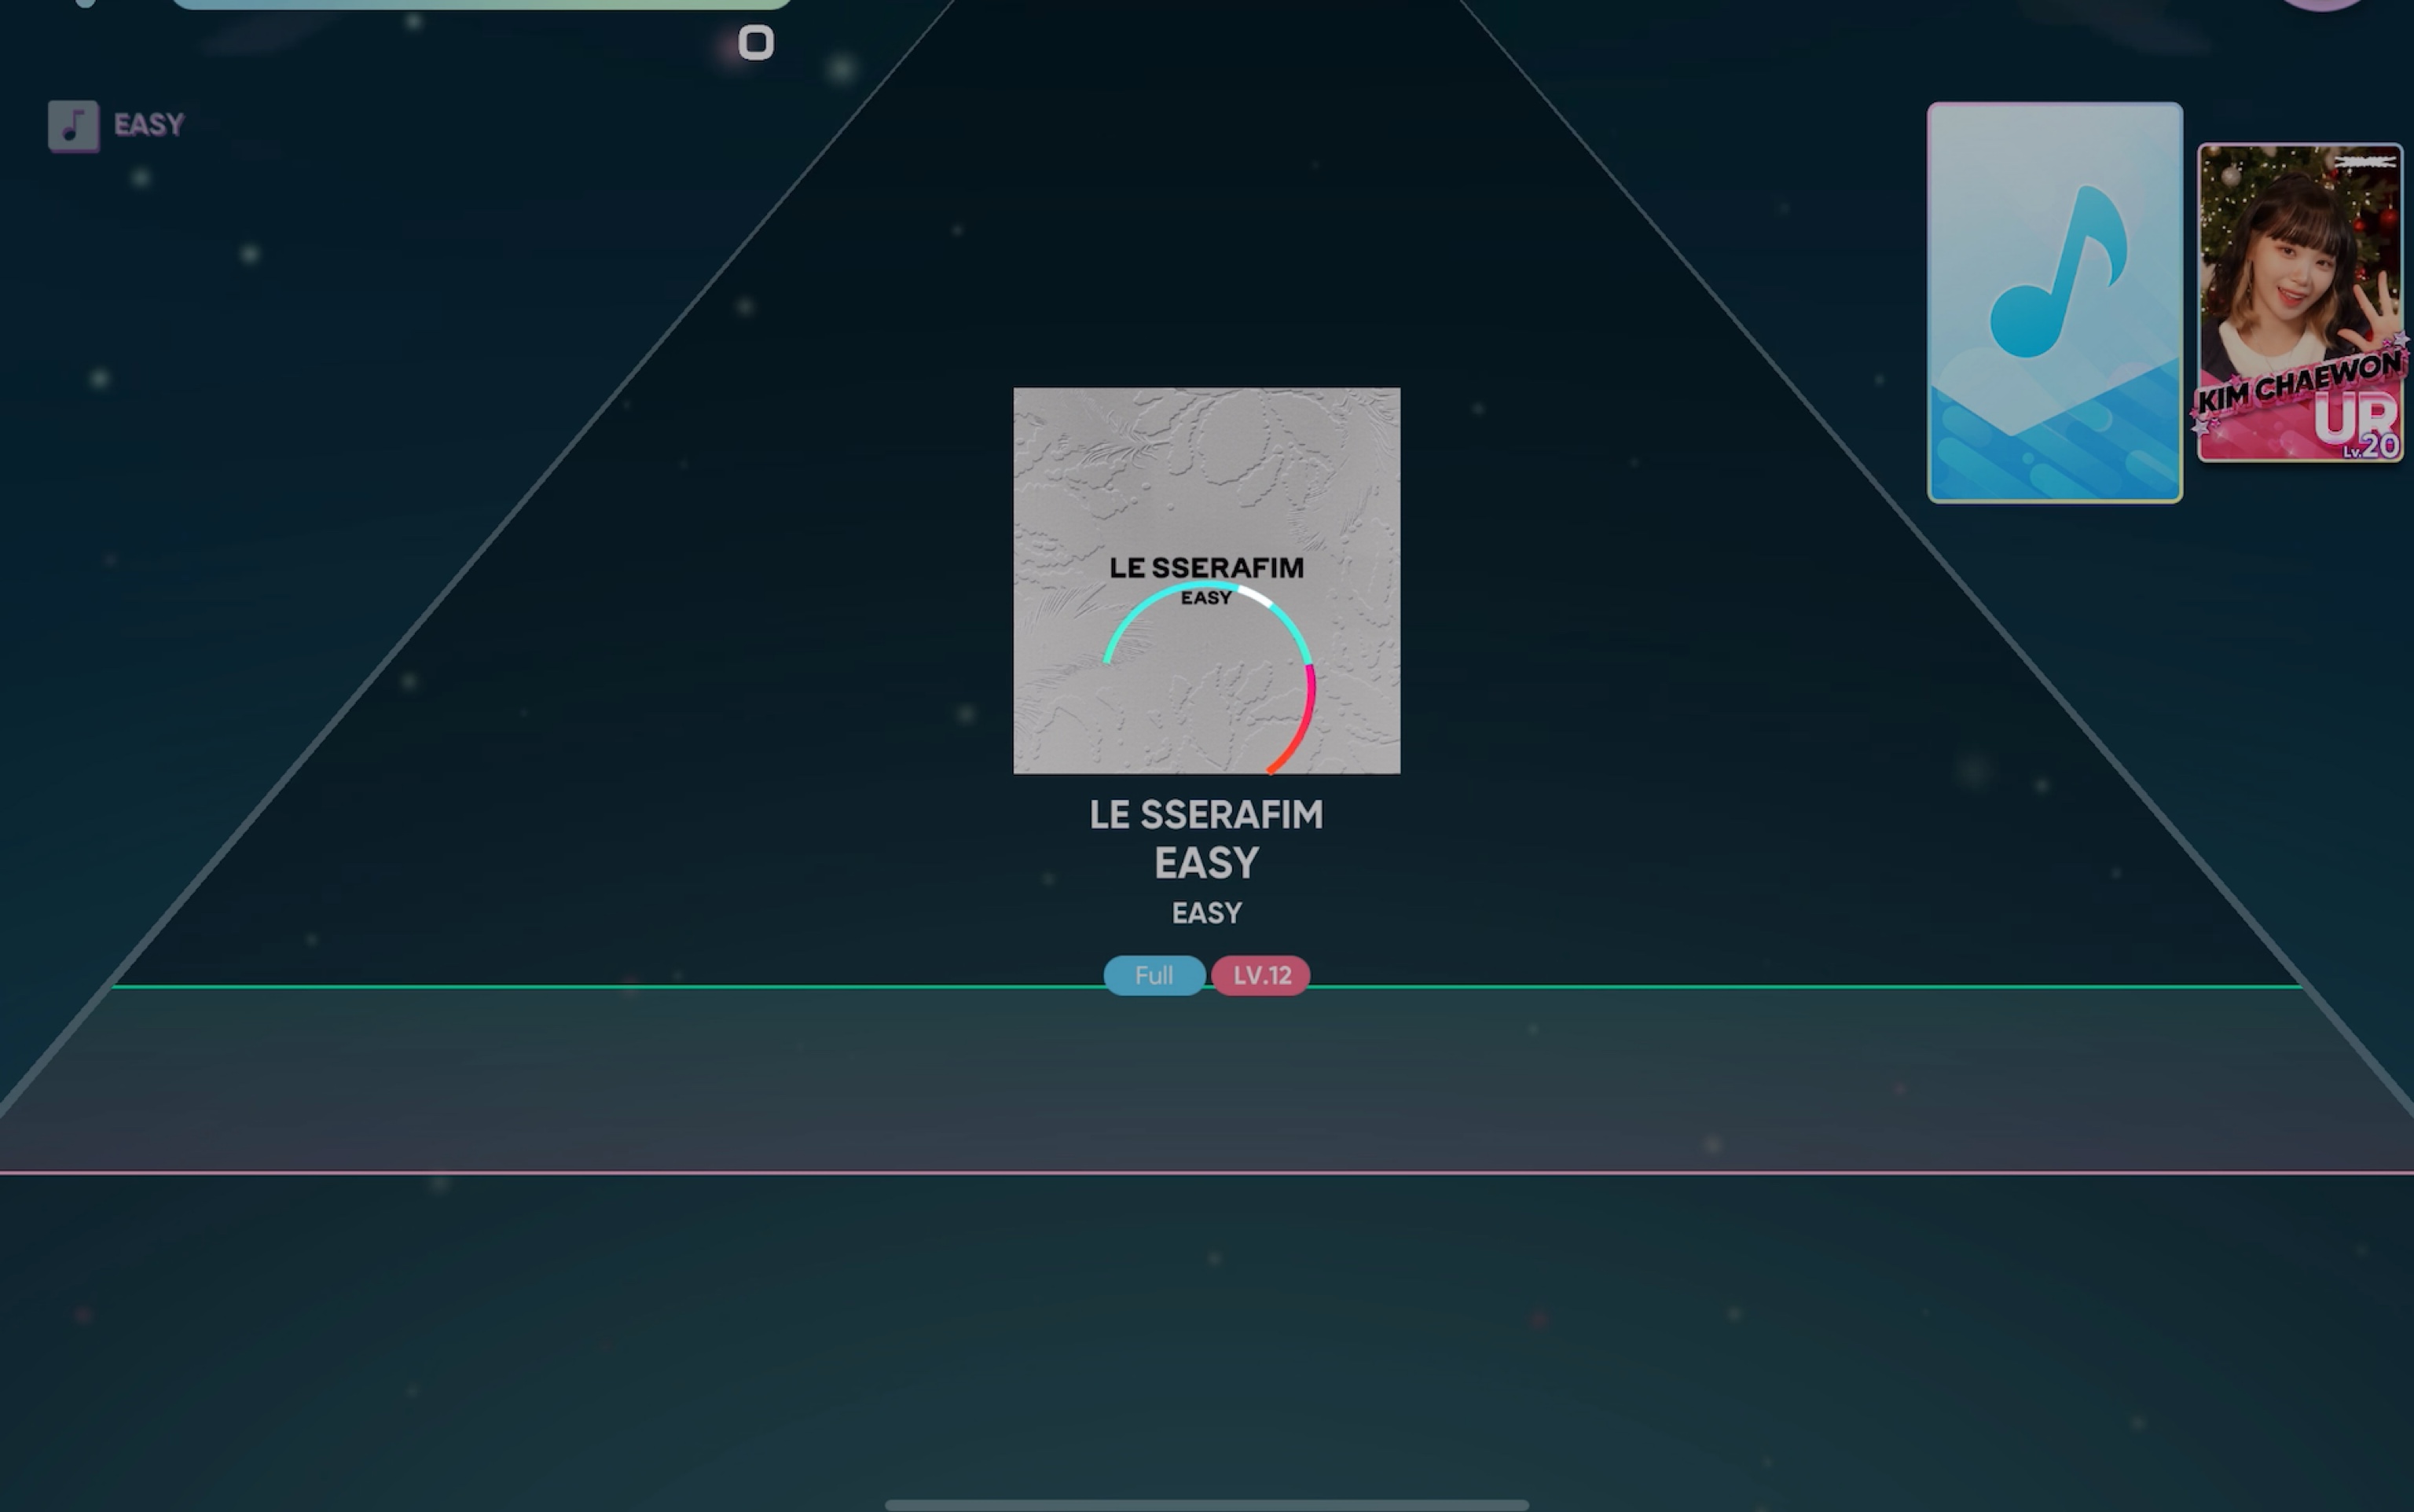2414x1512 pixels.
Task: Select the blue music note card
Action: point(2055,302)
